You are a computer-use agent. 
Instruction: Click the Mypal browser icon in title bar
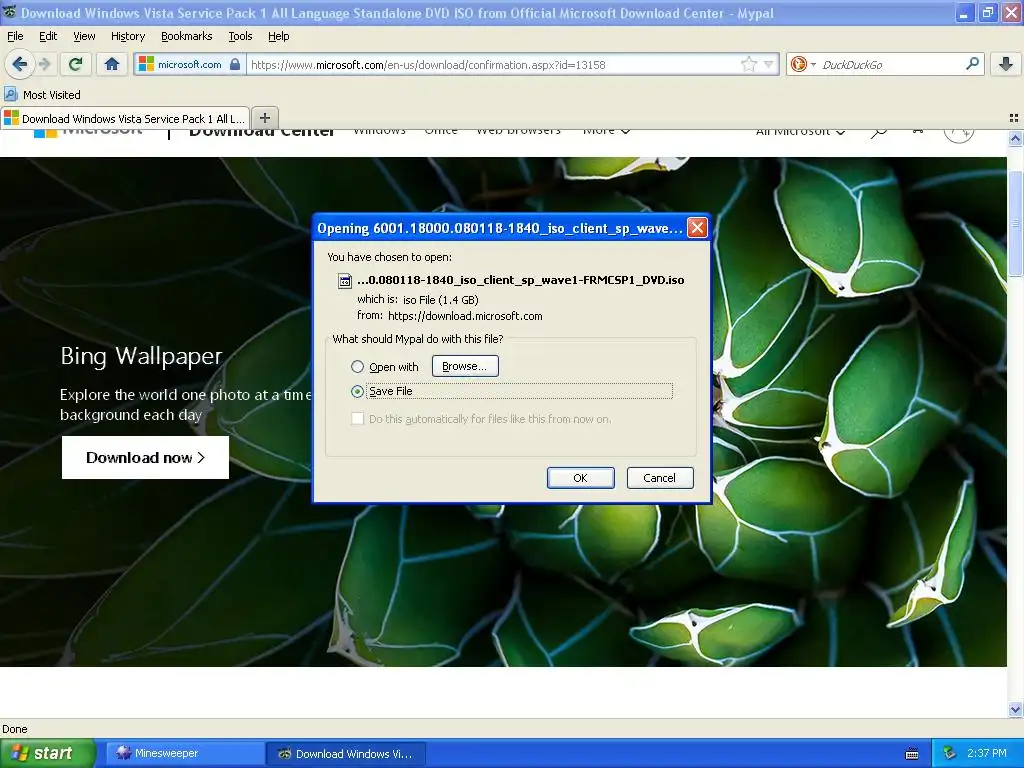[9, 12]
